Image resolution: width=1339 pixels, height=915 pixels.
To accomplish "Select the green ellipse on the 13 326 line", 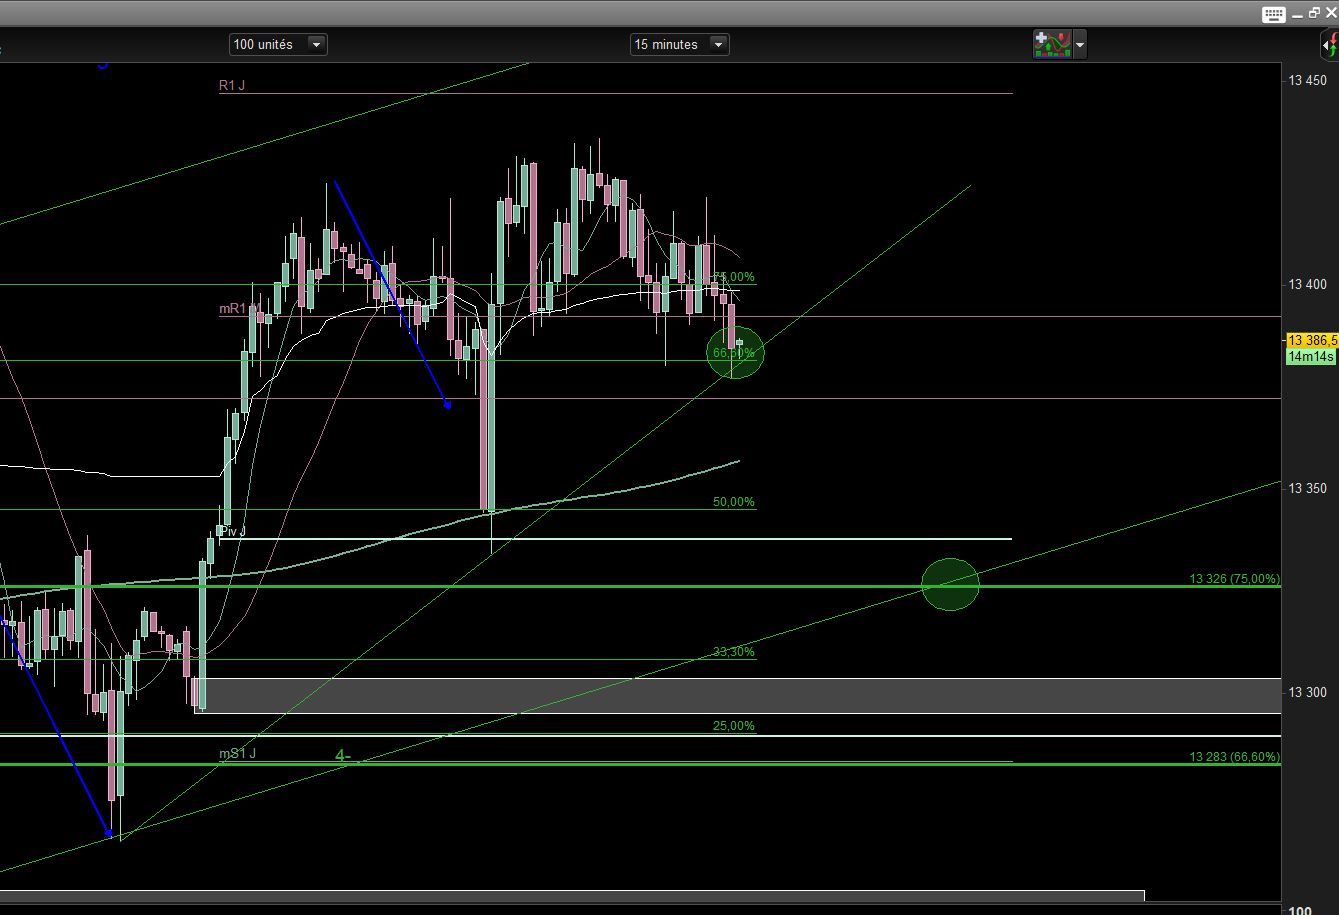I will coord(950,585).
